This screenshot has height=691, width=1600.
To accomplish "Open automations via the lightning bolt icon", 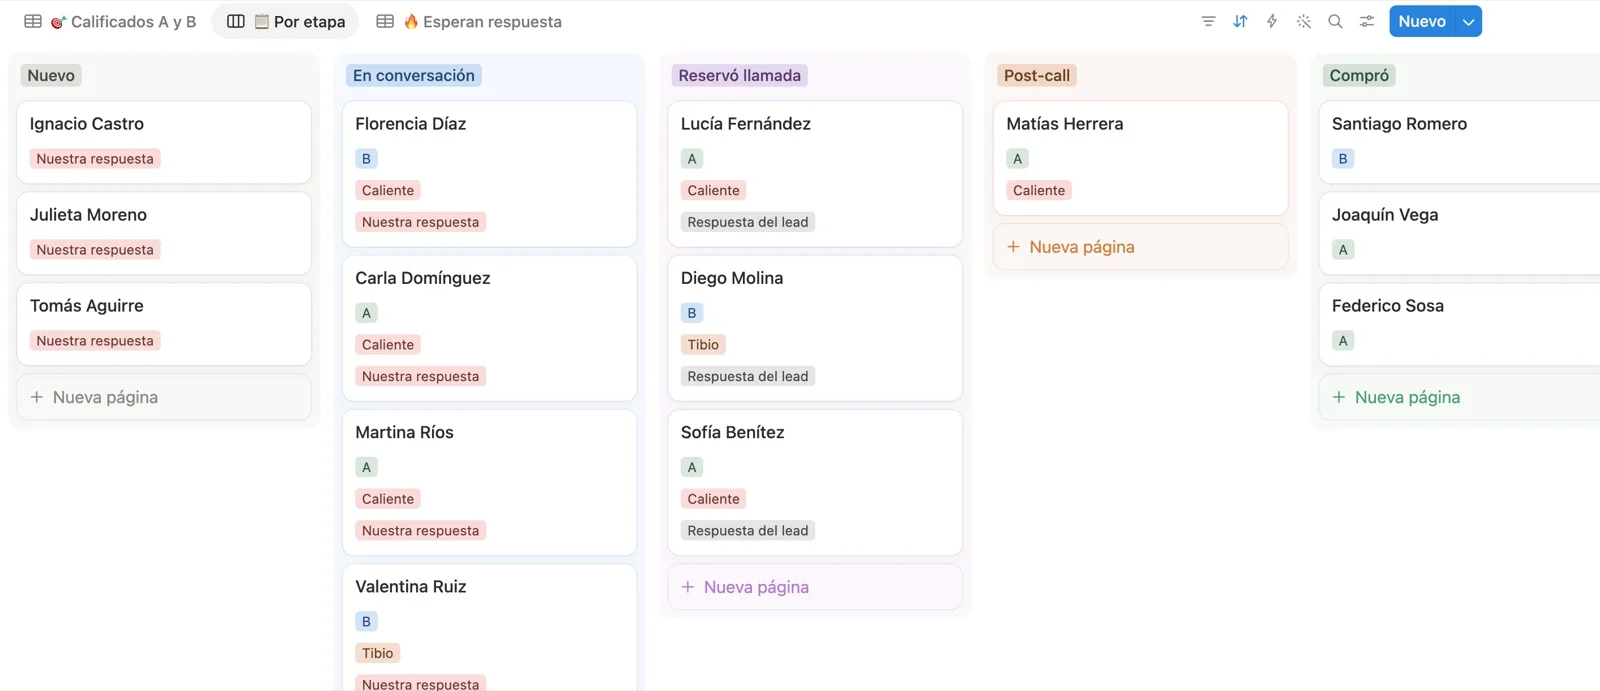I will (1272, 21).
